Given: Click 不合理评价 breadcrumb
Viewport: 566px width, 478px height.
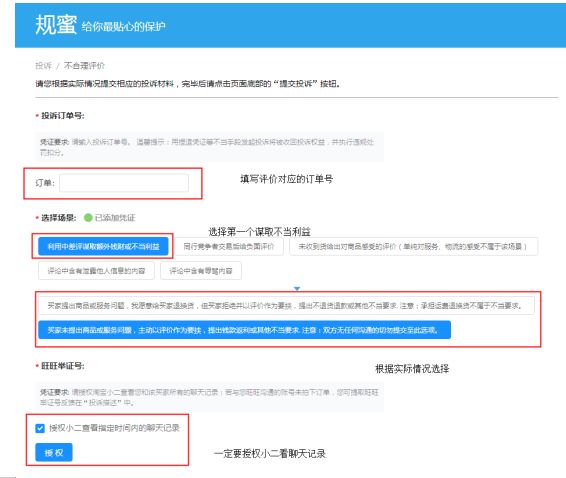Looking at the screenshot, I should click(x=84, y=66).
